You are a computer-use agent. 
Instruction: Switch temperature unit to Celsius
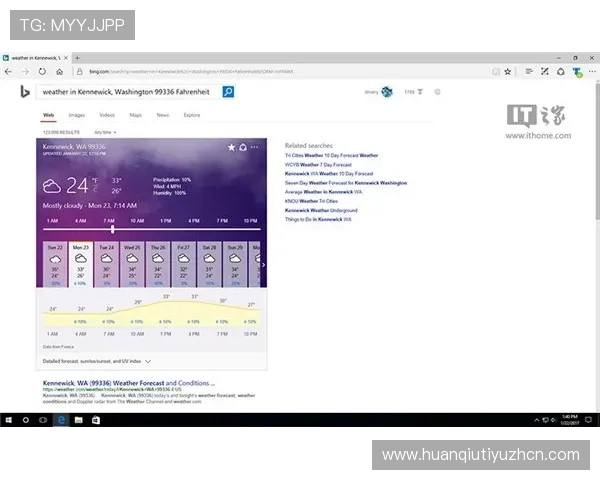(x=95, y=189)
